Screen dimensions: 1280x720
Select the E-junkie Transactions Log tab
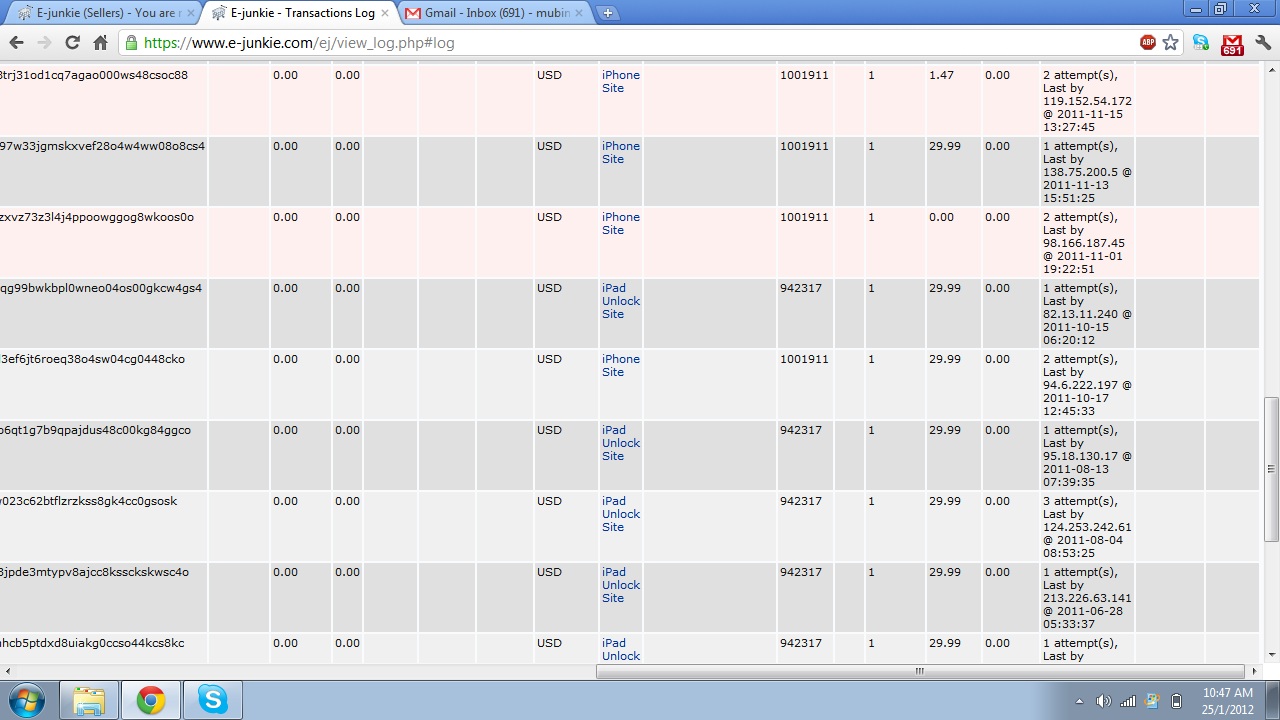tap(298, 13)
